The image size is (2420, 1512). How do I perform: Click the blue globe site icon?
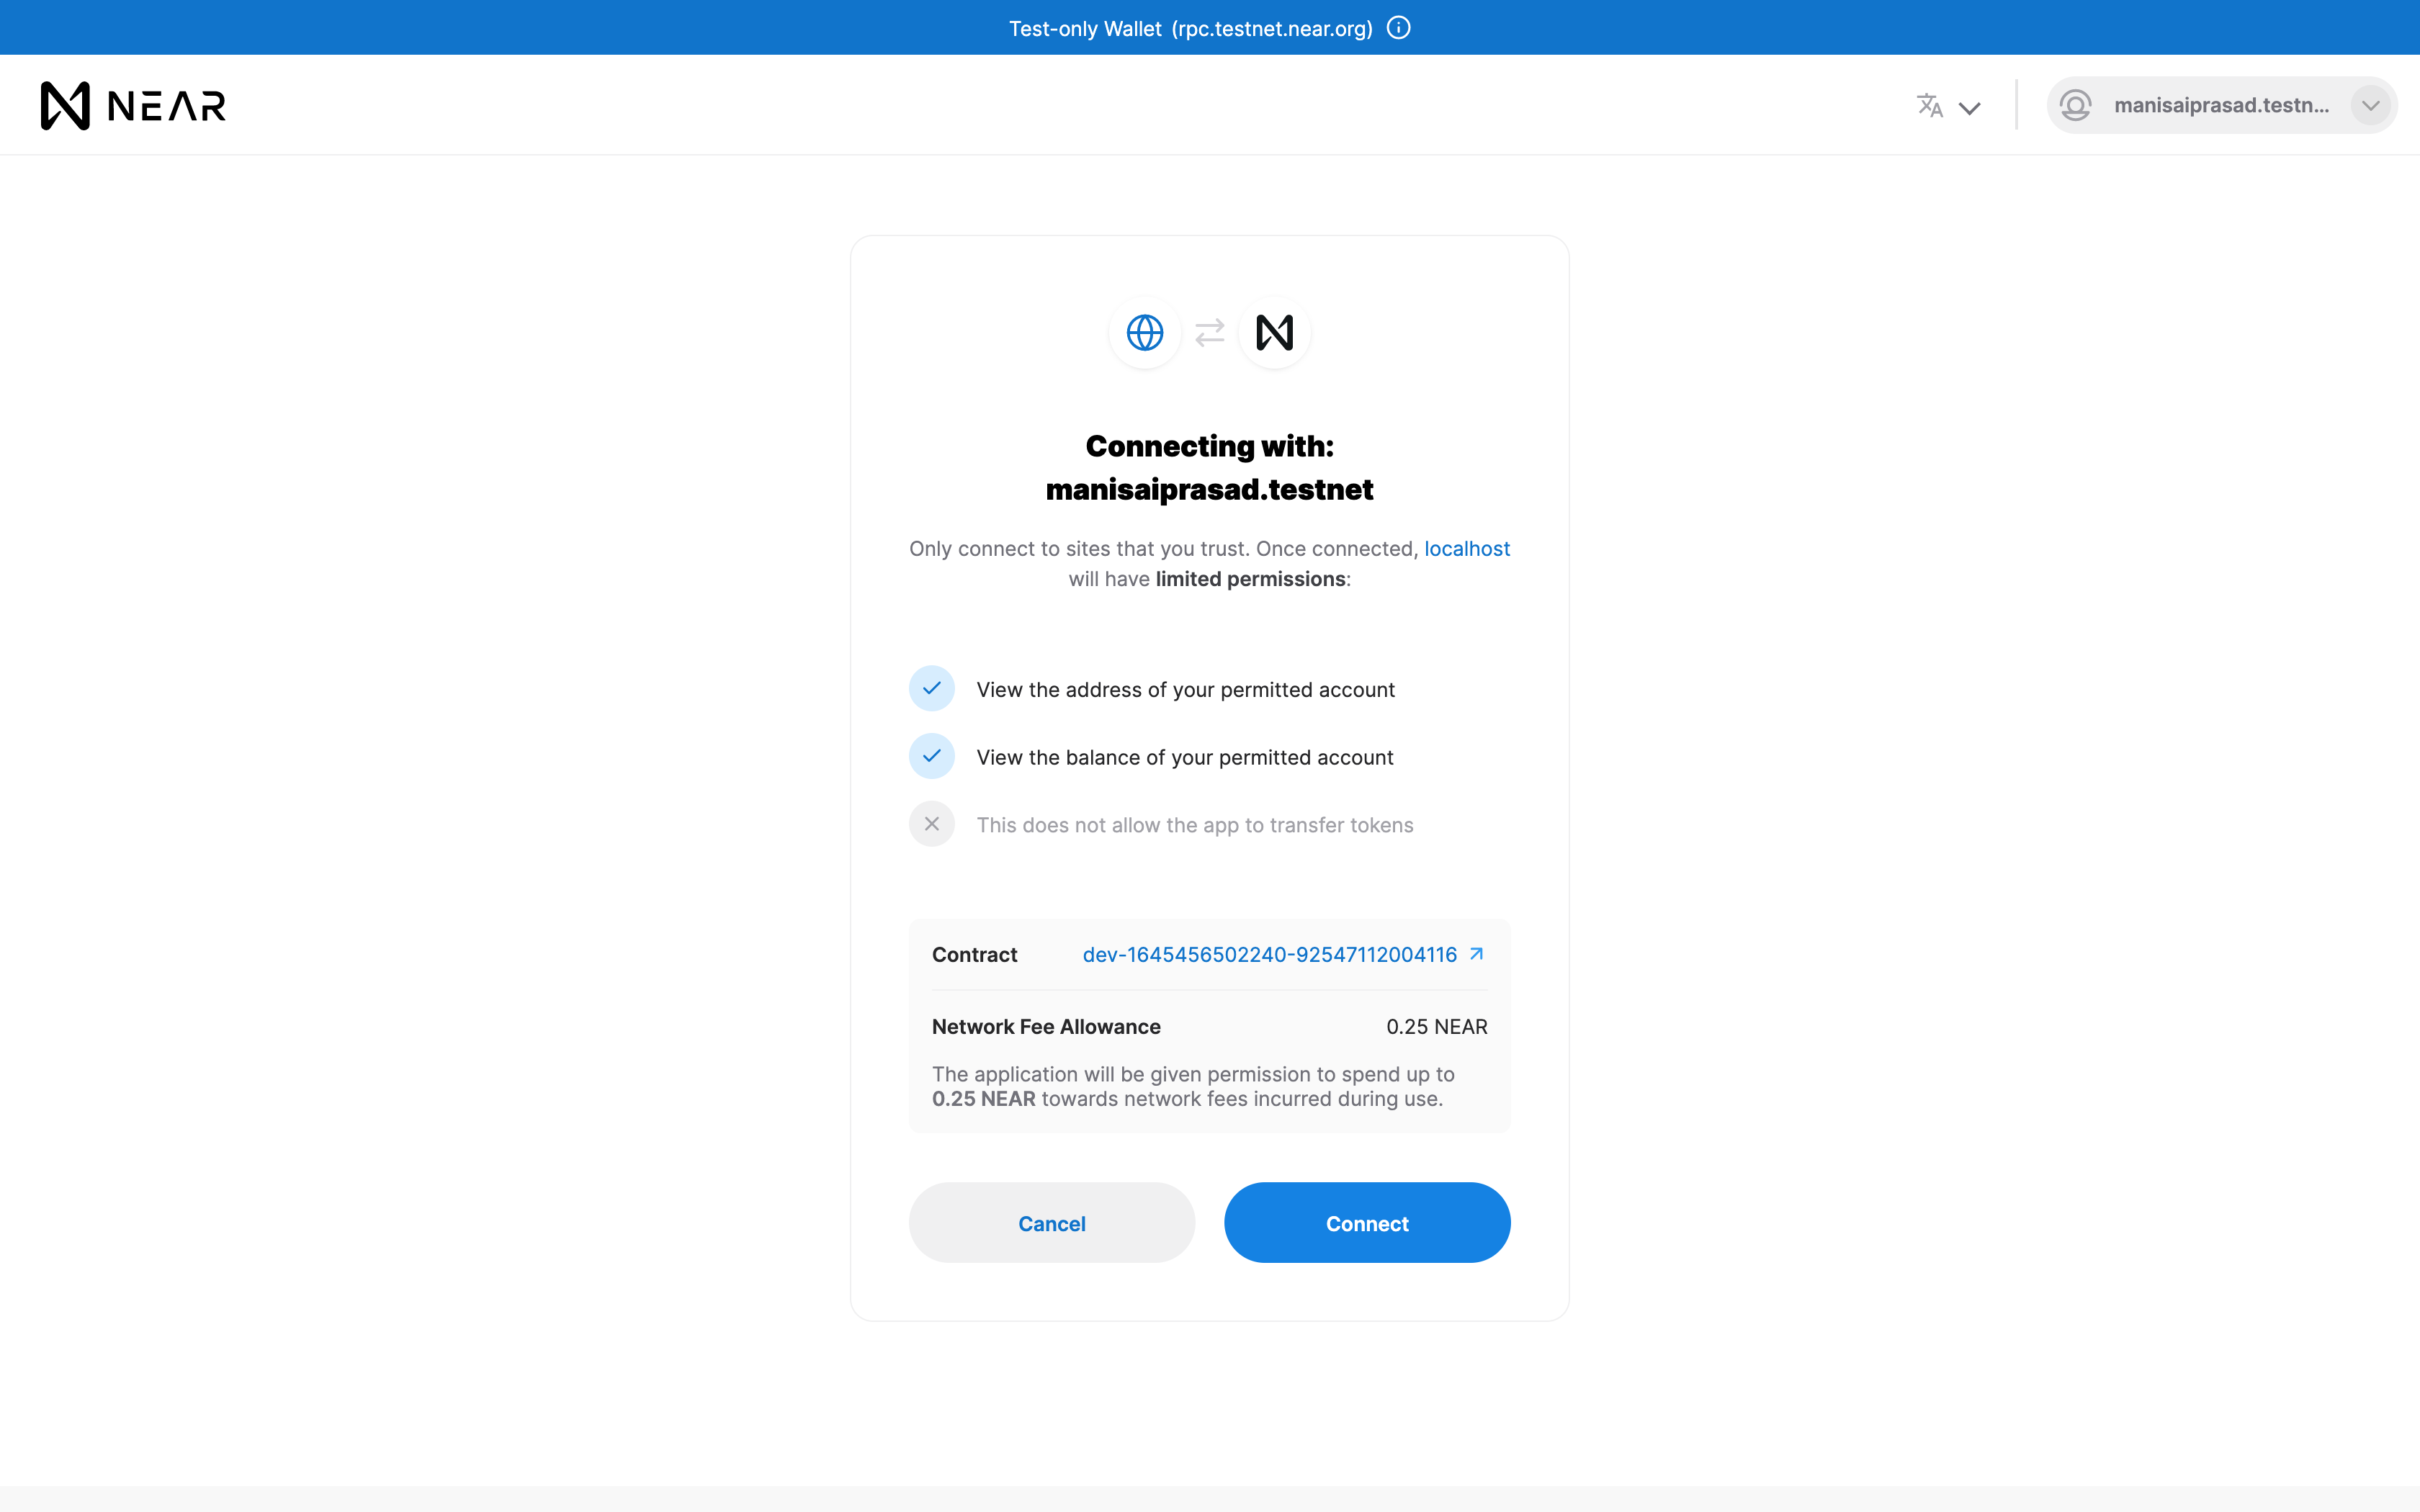point(1145,333)
